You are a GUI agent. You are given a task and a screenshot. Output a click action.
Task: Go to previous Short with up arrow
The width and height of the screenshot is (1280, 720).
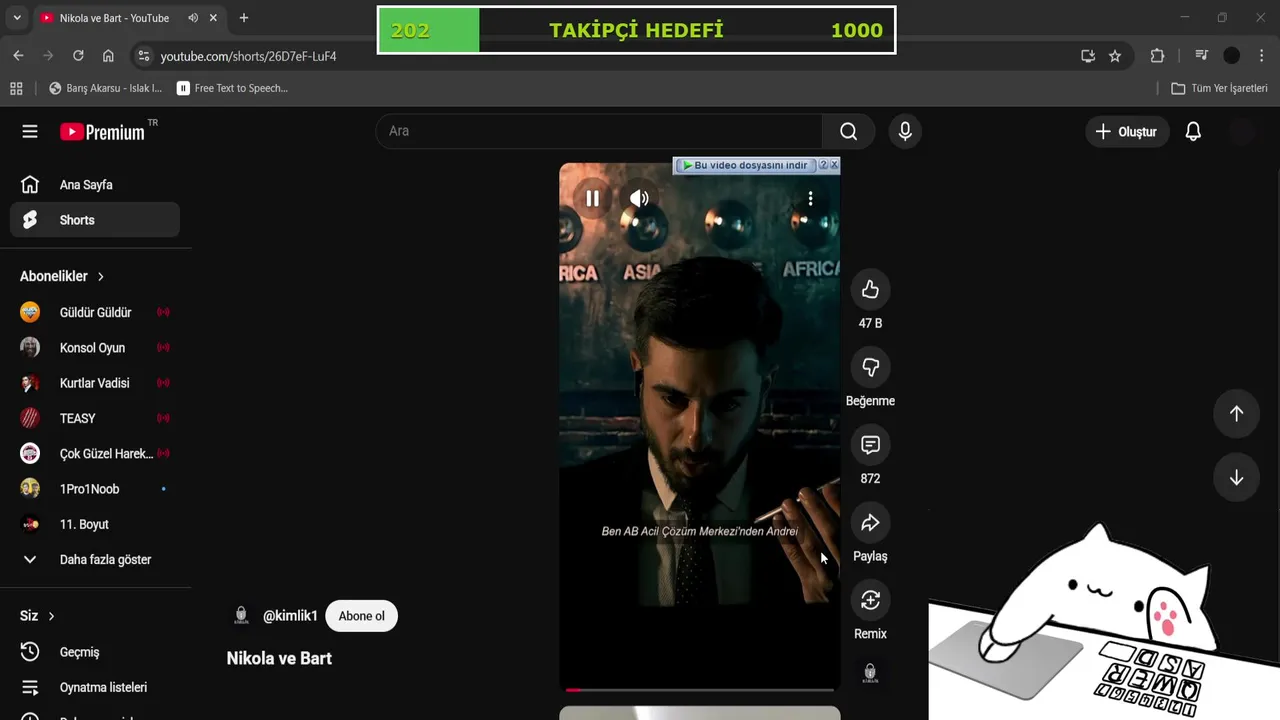1236,413
